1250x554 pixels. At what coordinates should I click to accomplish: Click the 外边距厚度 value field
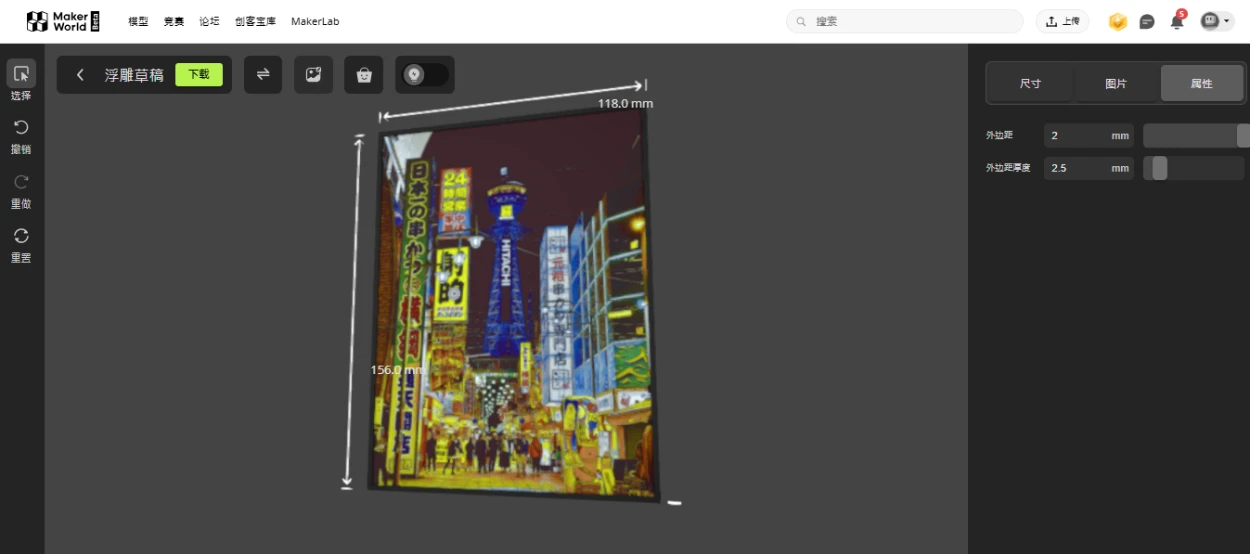pyautogui.click(x=1088, y=168)
